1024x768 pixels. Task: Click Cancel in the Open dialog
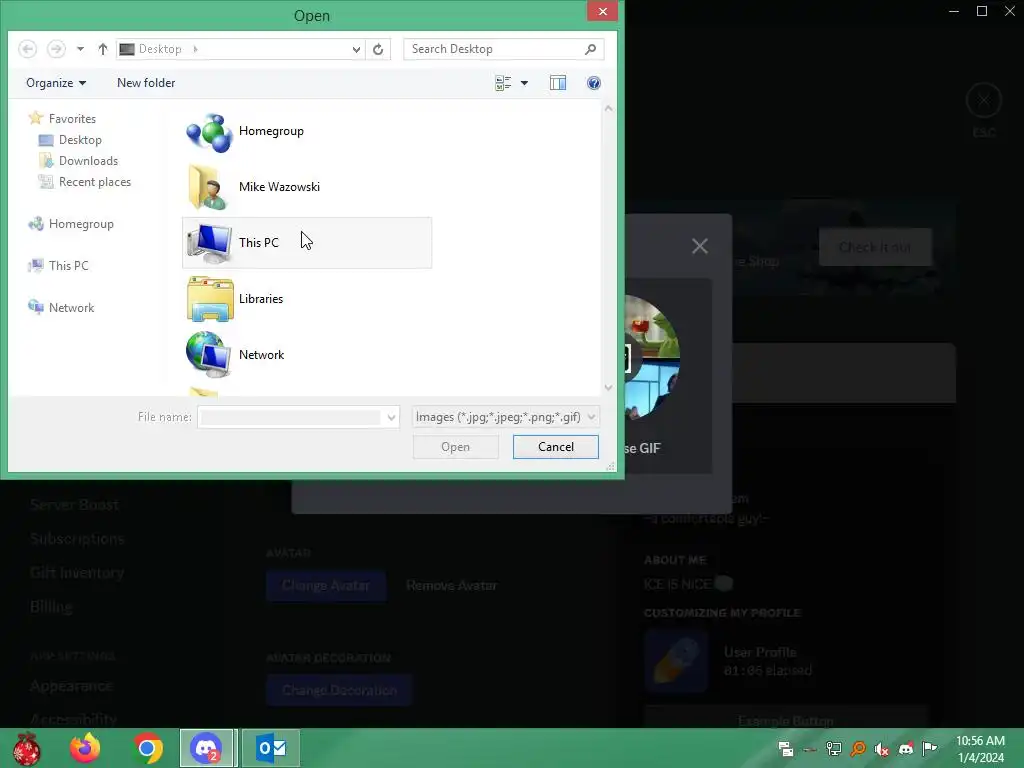(556, 447)
